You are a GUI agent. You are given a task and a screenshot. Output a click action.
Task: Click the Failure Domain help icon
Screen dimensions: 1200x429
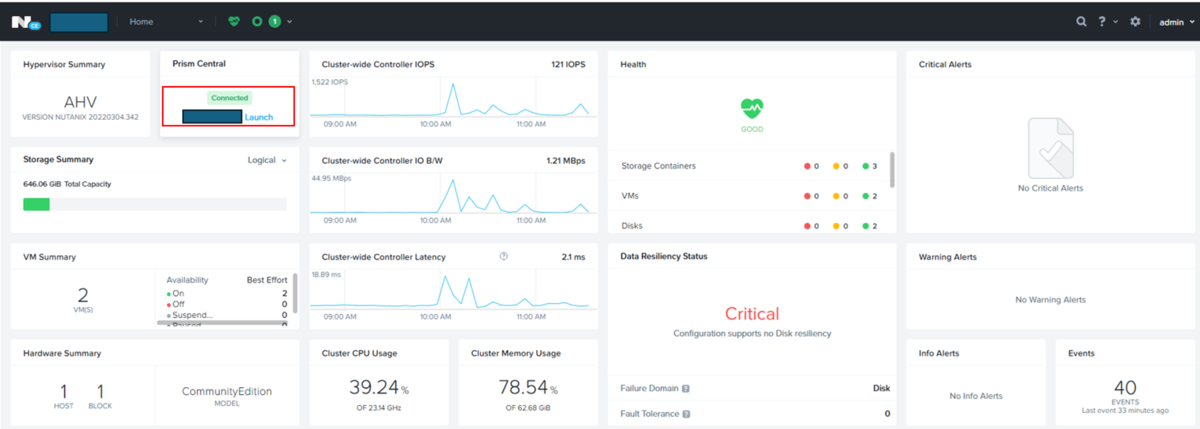686,388
